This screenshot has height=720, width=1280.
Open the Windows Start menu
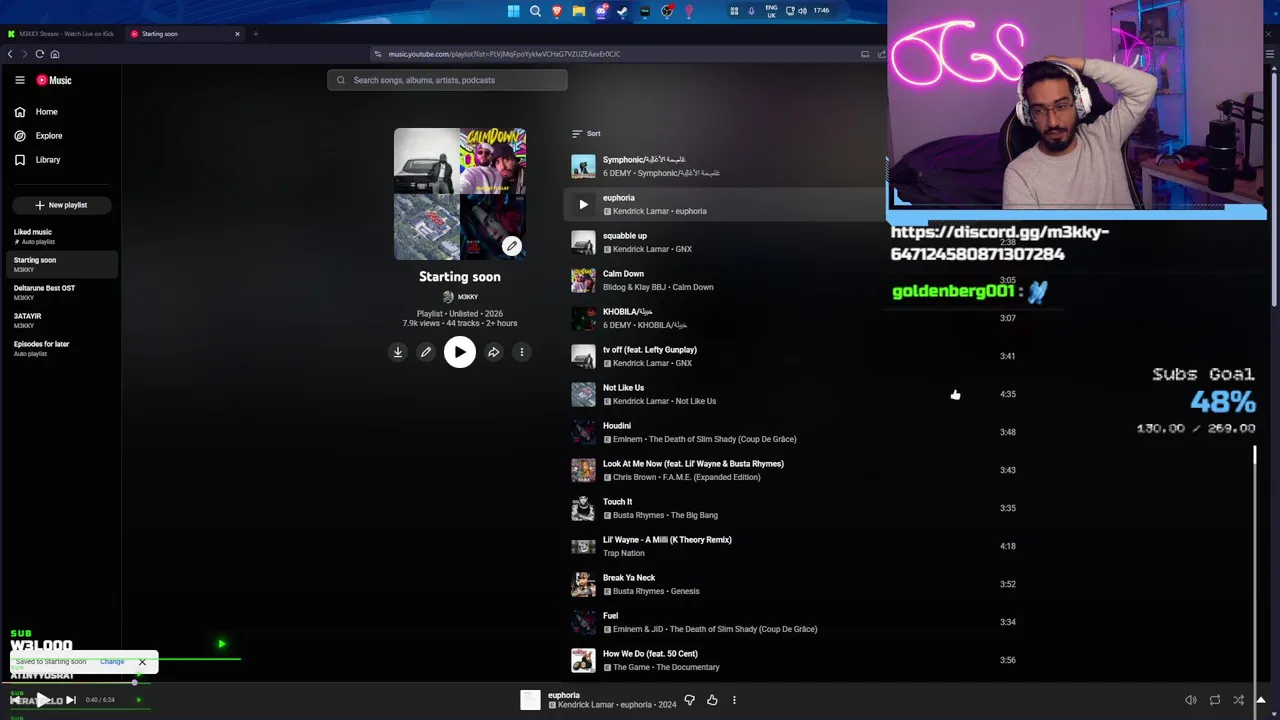(513, 11)
